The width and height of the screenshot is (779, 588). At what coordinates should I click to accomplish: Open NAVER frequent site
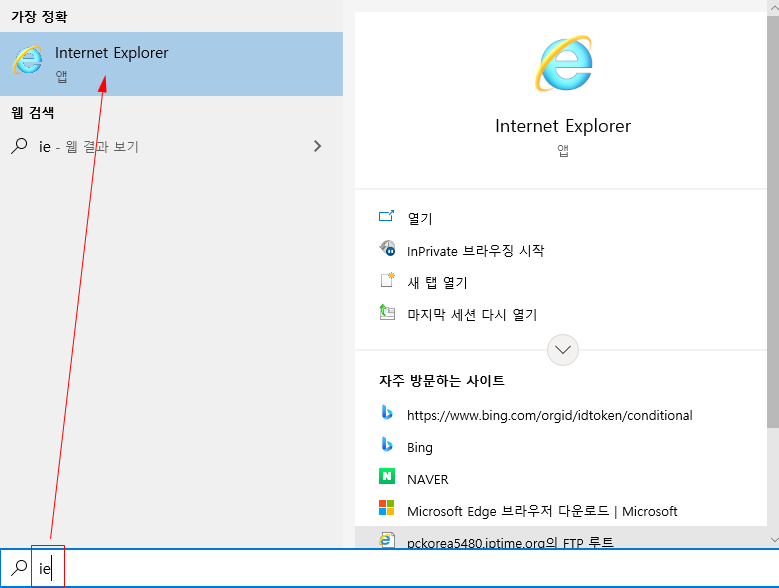click(428, 479)
